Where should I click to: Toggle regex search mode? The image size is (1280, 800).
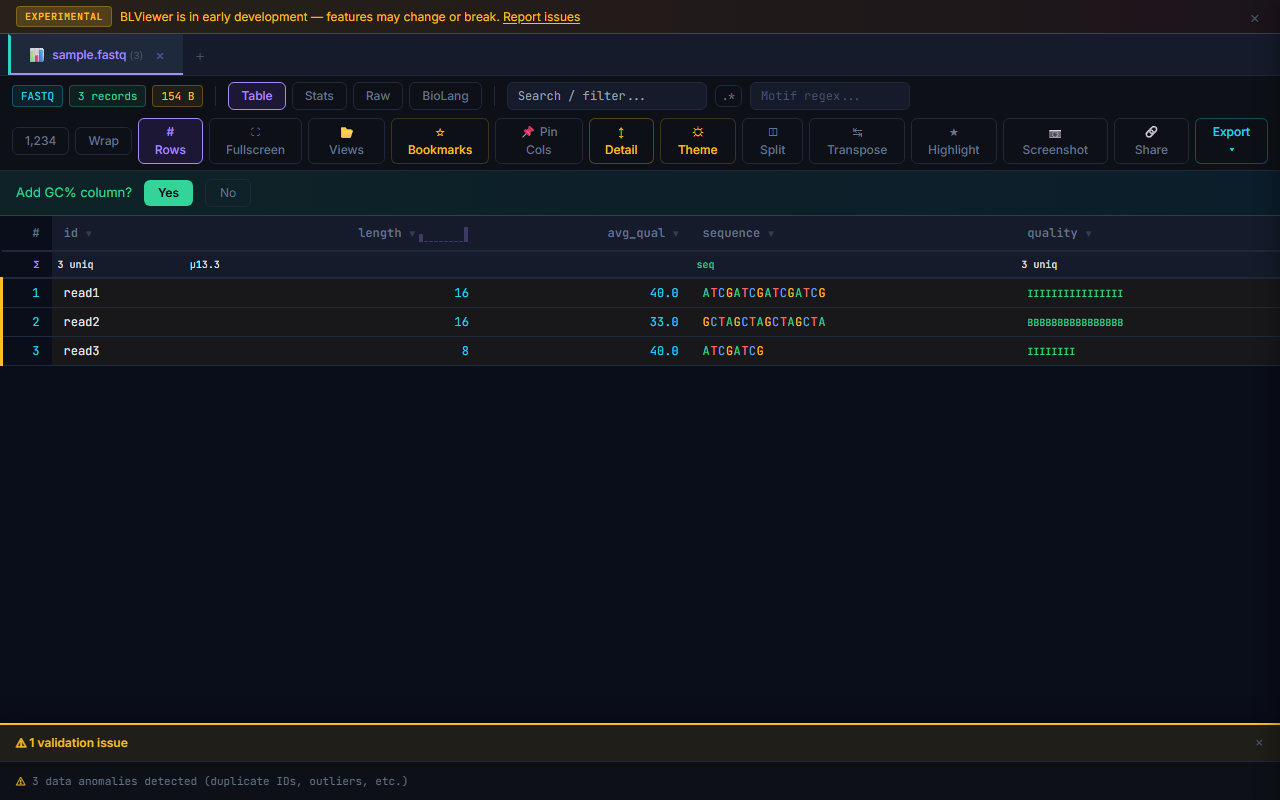coord(728,95)
